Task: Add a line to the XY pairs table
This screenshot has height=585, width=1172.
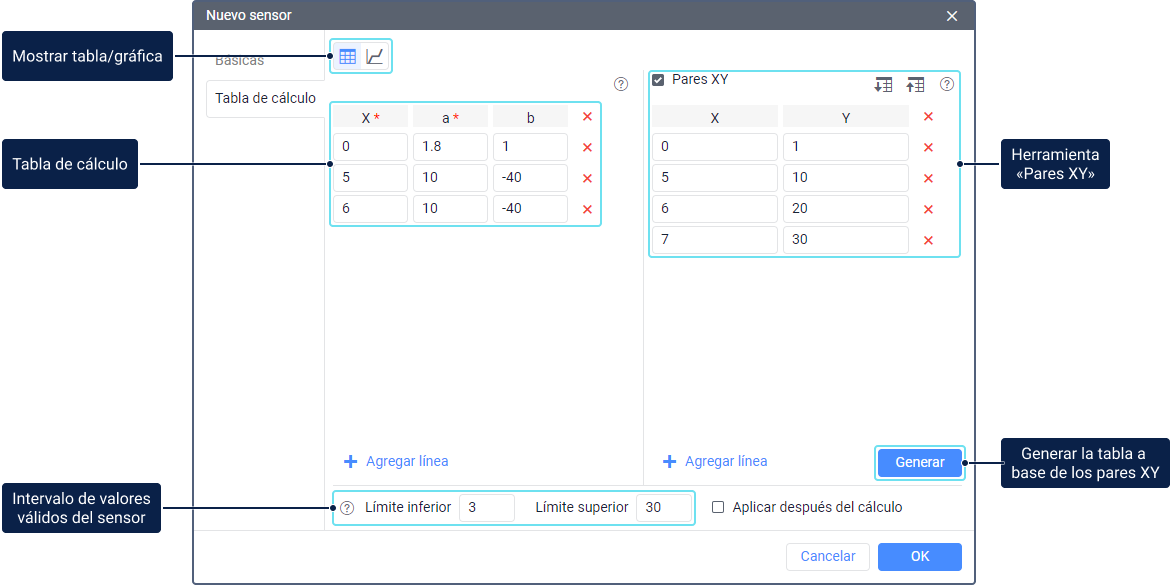Action: pos(715,461)
